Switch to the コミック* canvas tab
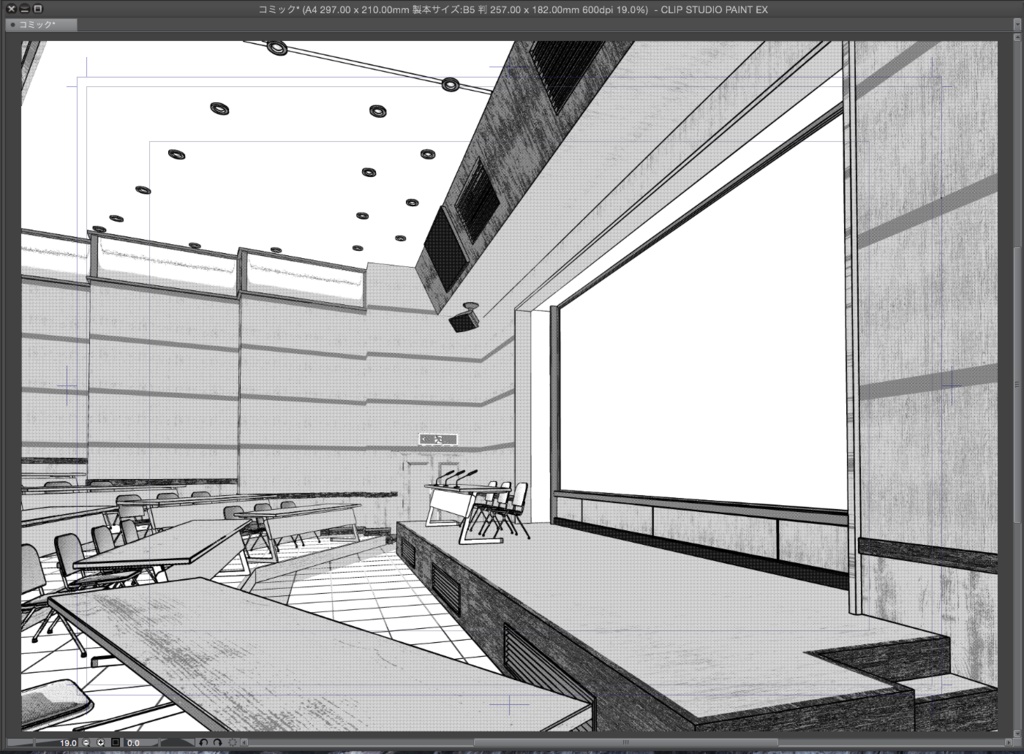 (x=38, y=24)
